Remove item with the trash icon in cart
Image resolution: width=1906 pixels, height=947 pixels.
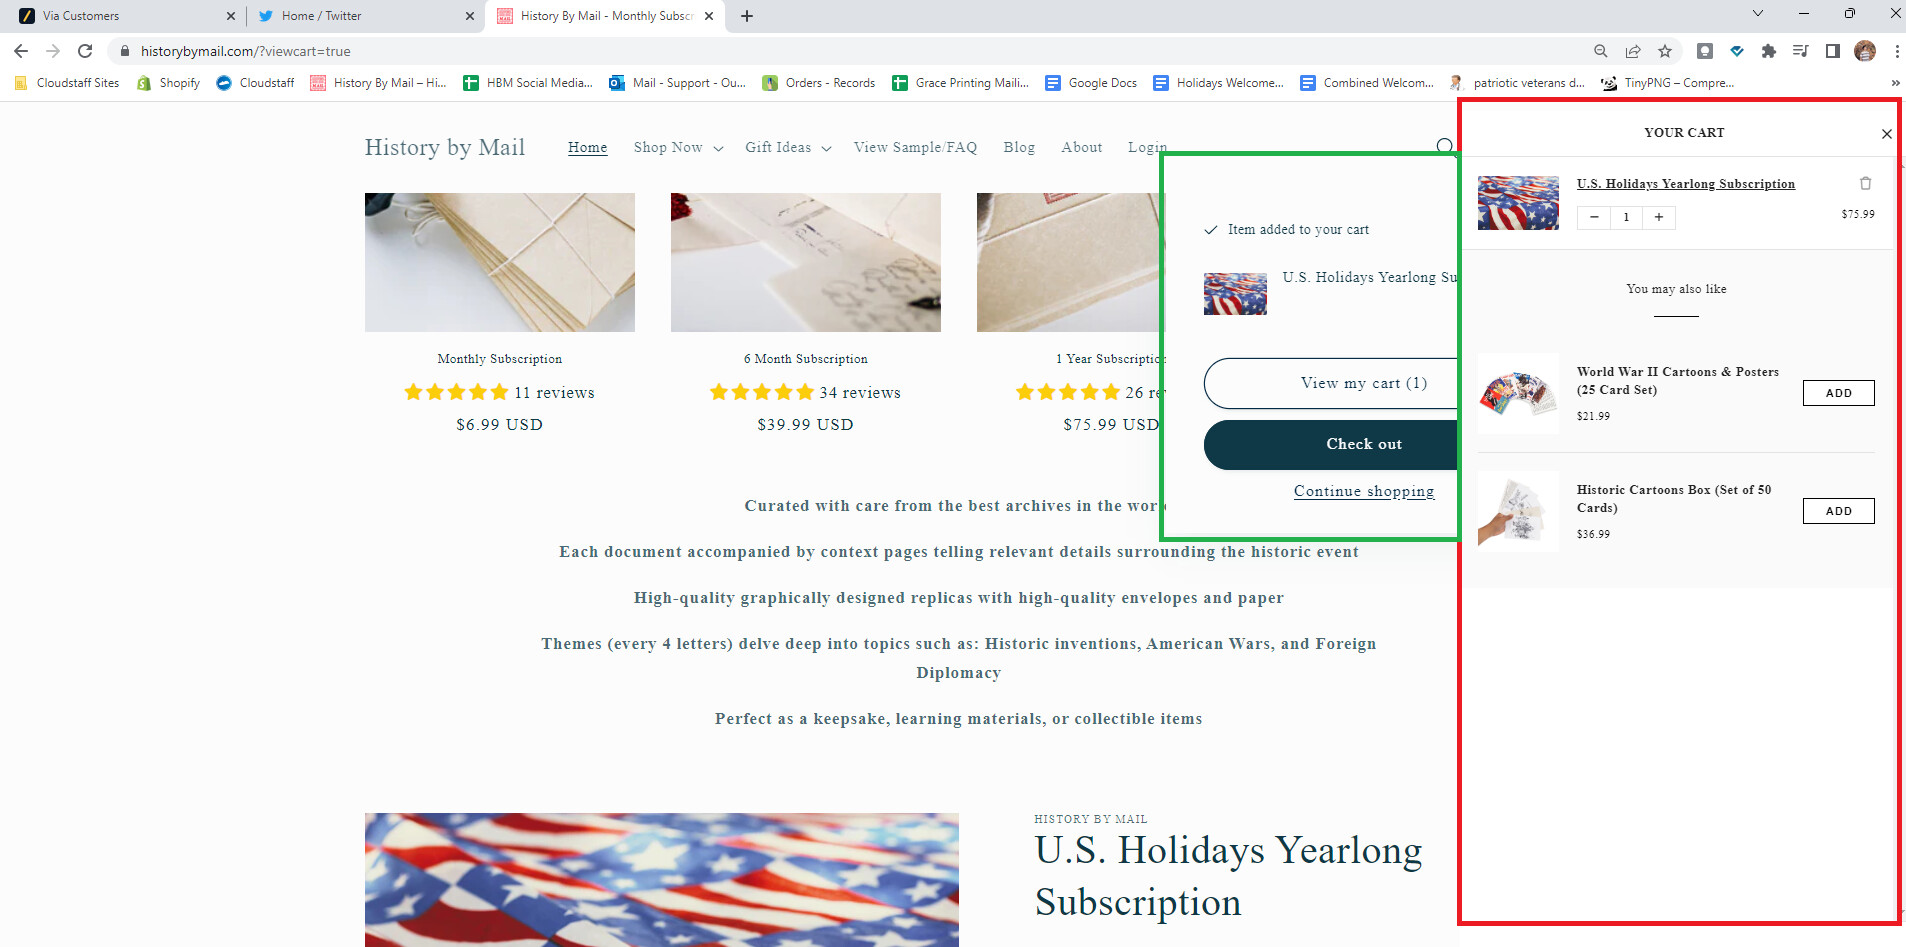click(1865, 183)
